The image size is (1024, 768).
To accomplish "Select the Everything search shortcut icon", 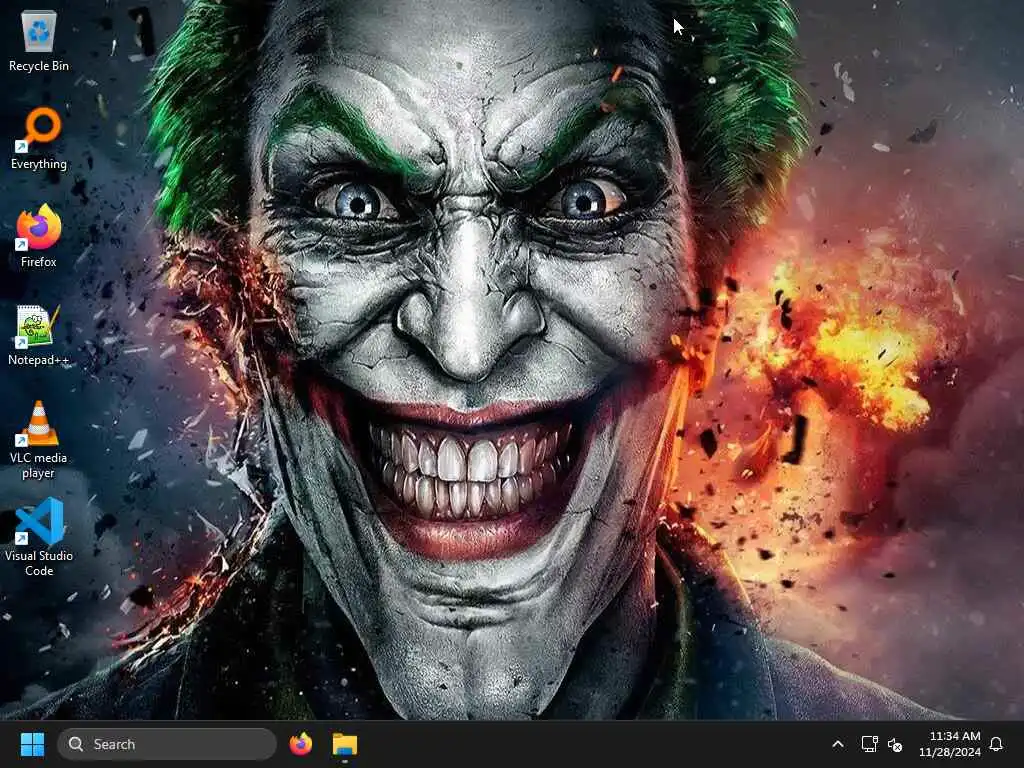I will 39,138.
